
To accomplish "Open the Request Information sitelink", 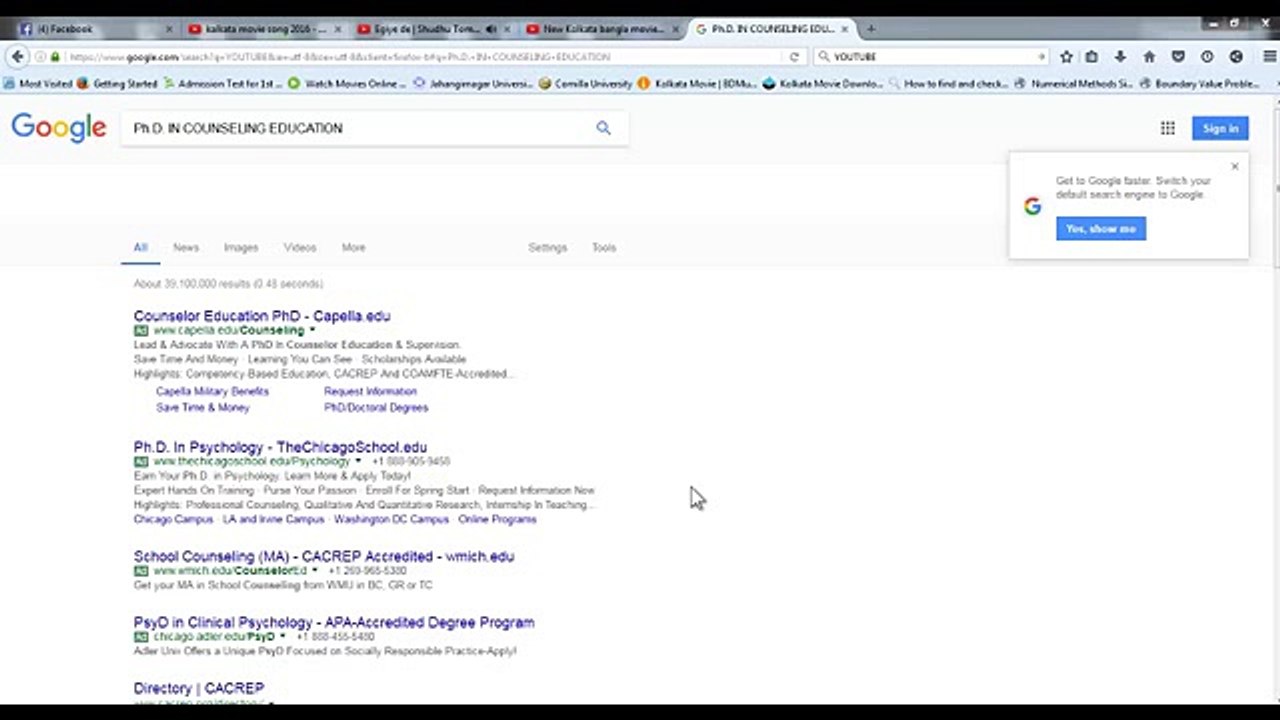I will click(x=370, y=392).
